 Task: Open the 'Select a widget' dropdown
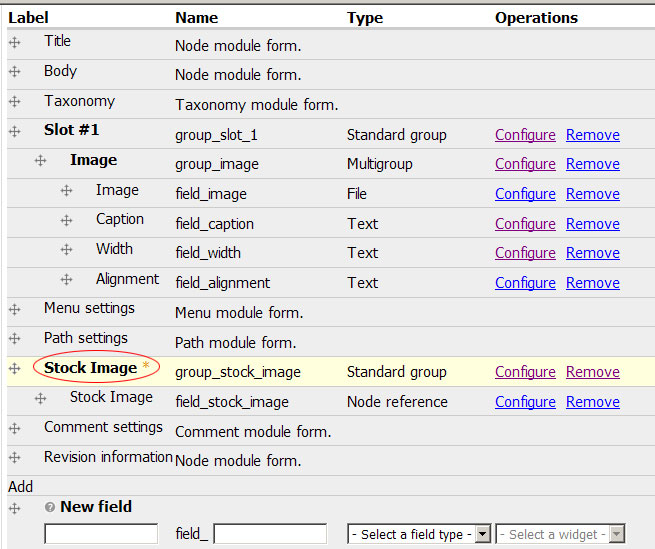560,535
